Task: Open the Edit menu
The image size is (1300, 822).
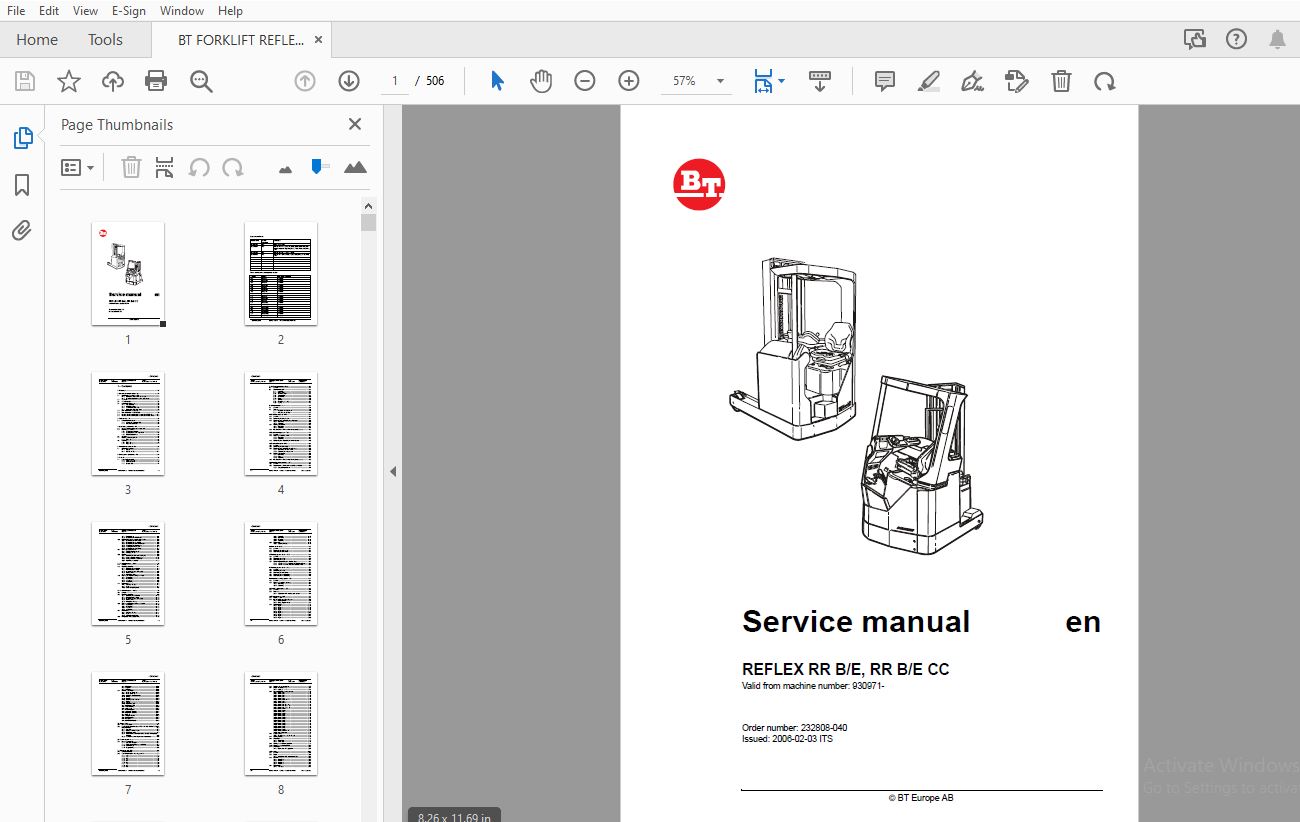Action: coord(48,10)
